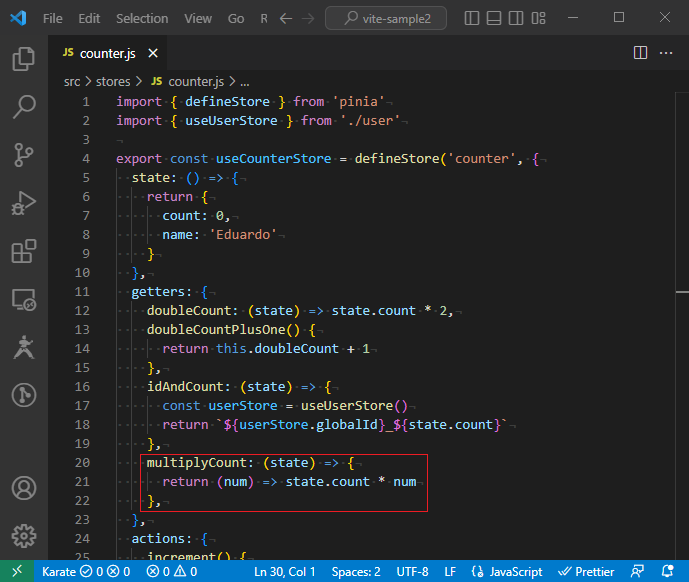Screen dimensions: 689x582
Task: Click 'doubleCountPlusOne' on line 13
Action: [x=216, y=330]
